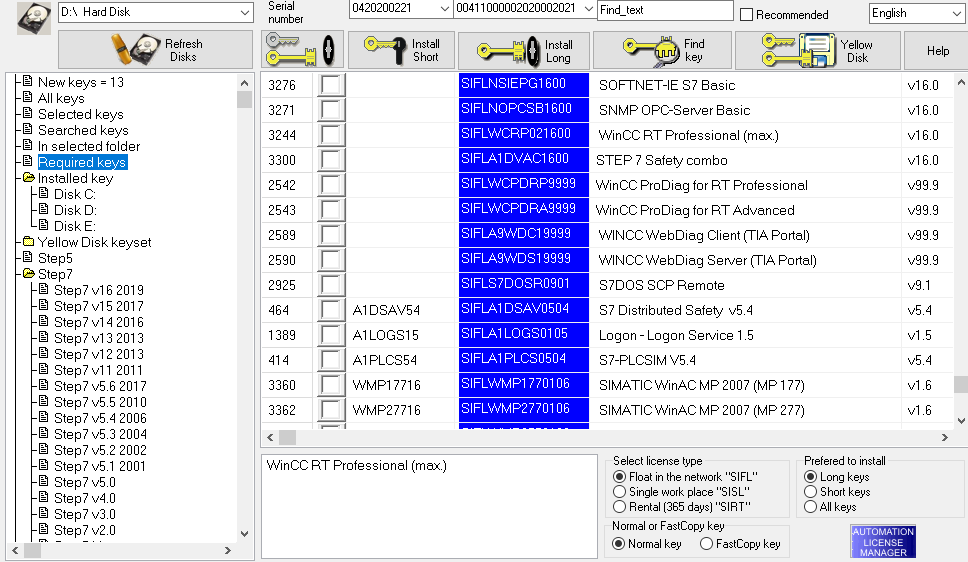Click key table vertical scroll down arrow
This screenshot has height=562, width=968.
961,421
